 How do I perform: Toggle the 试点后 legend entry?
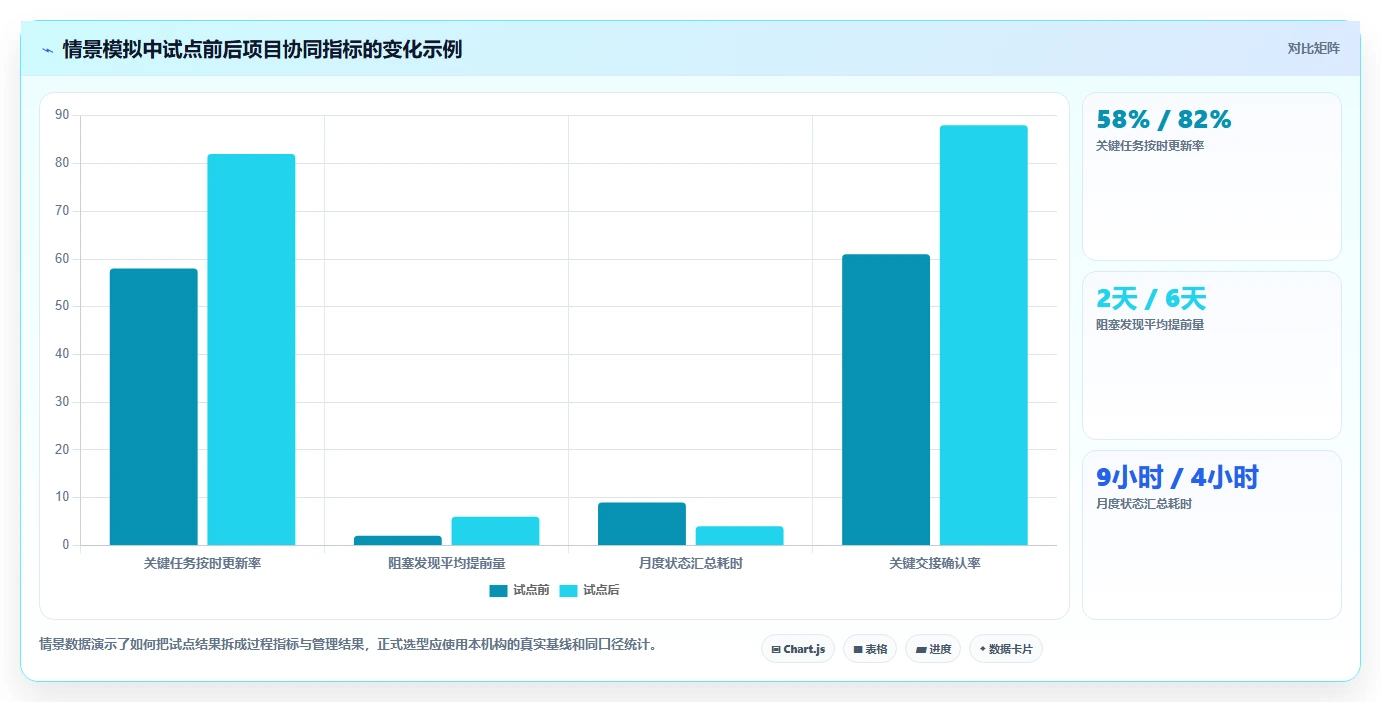[x=589, y=590]
